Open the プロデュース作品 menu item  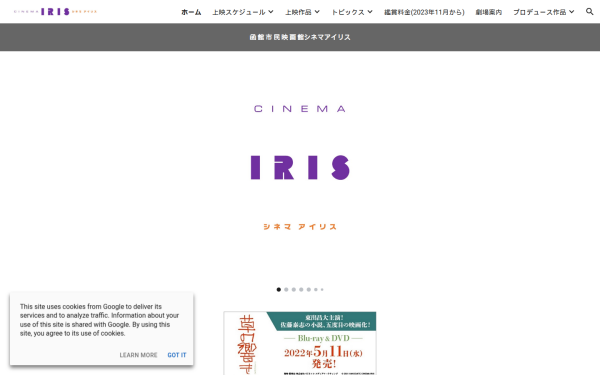540,12
